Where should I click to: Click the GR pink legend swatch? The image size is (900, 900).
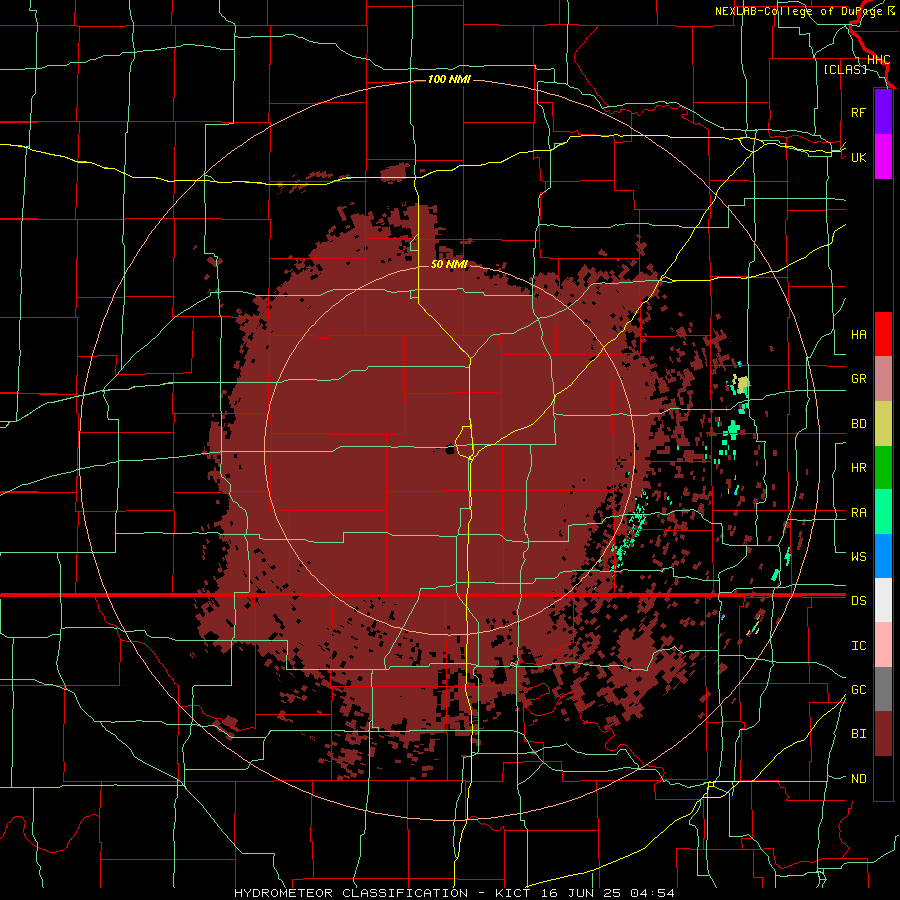click(883, 379)
